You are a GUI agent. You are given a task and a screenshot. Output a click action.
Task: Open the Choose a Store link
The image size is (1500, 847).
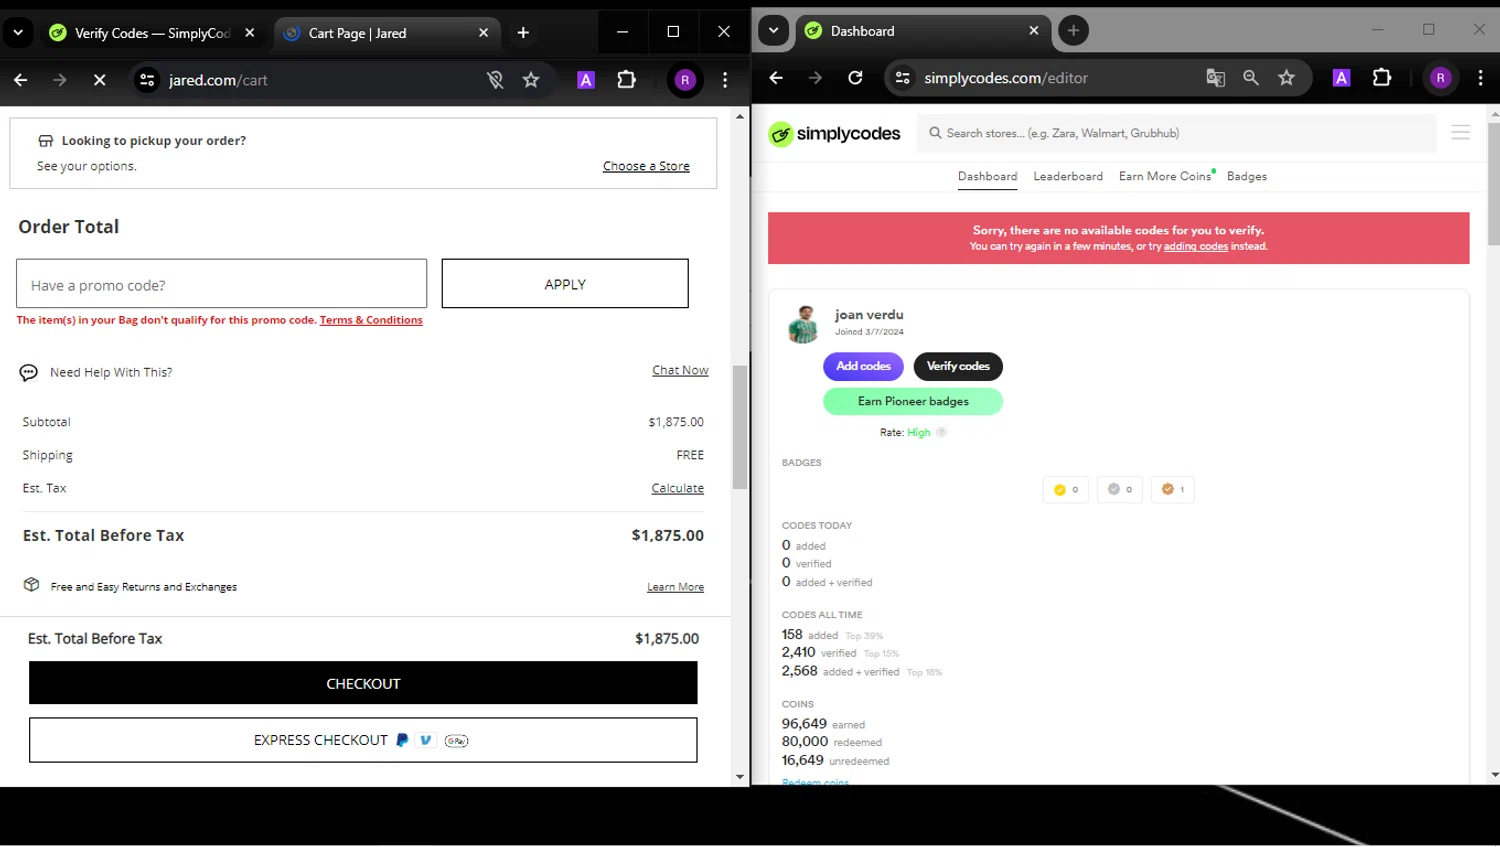click(646, 167)
